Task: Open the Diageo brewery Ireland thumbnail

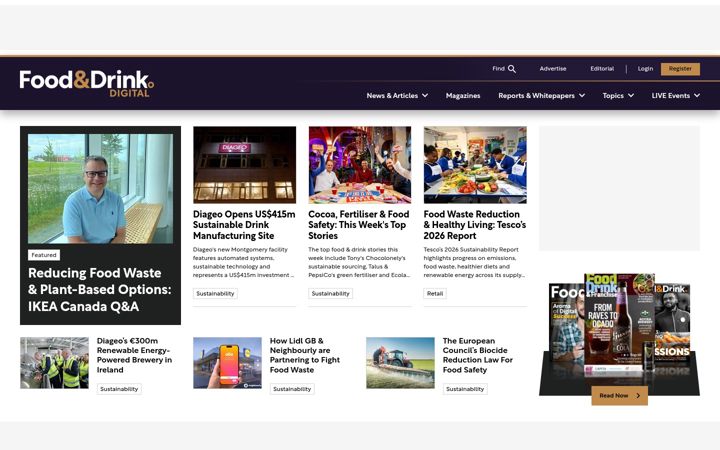Action: pos(54,363)
